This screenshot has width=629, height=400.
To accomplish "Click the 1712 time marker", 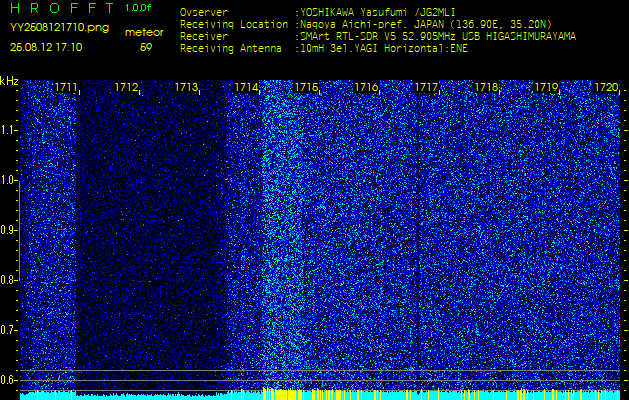I will (126, 87).
